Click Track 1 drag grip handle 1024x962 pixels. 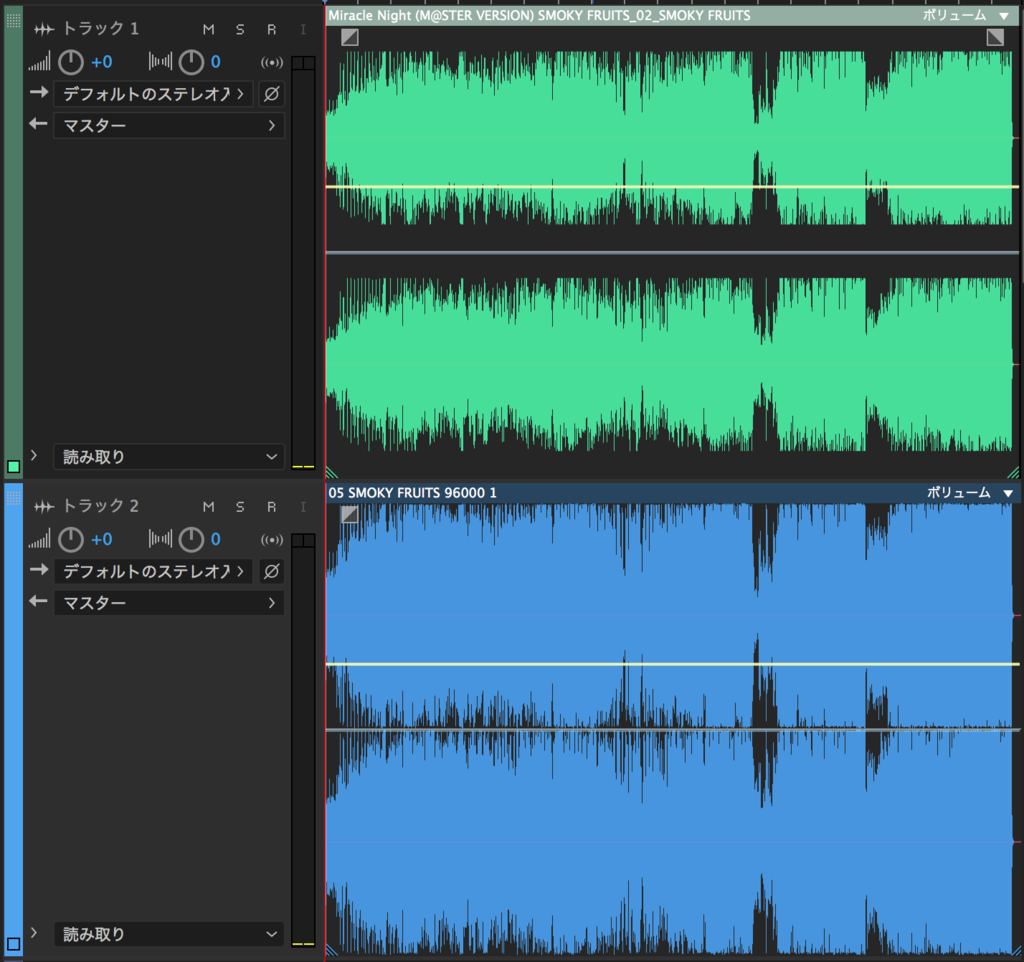point(14,20)
